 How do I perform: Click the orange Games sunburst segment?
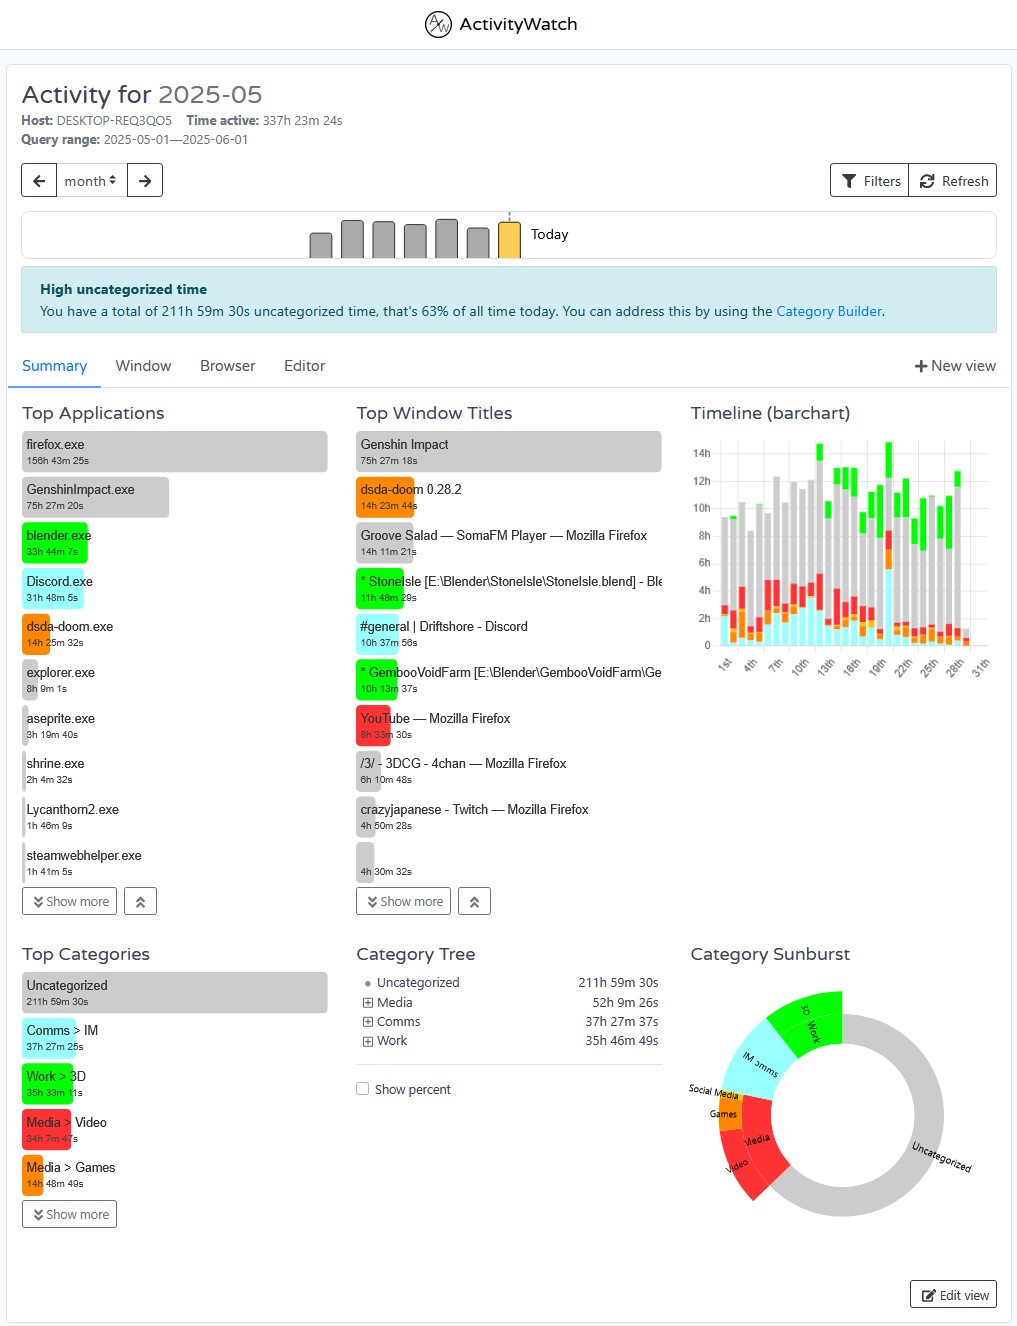730,1113
